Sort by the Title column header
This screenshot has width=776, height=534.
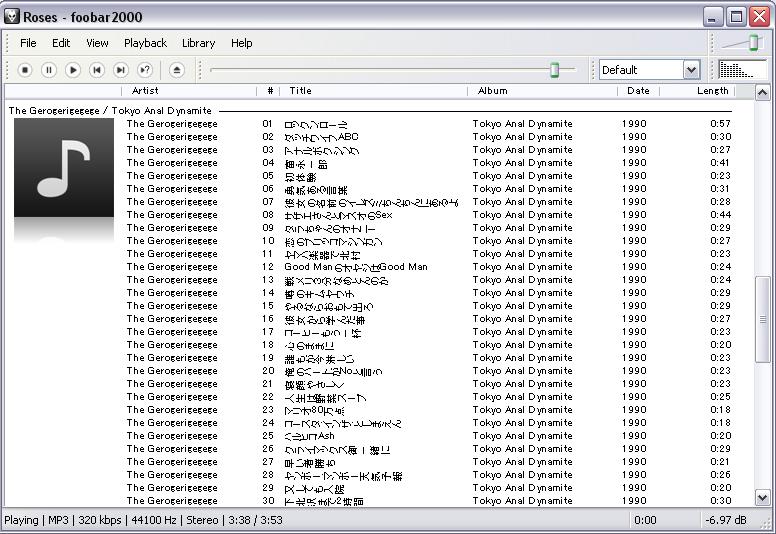300,91
